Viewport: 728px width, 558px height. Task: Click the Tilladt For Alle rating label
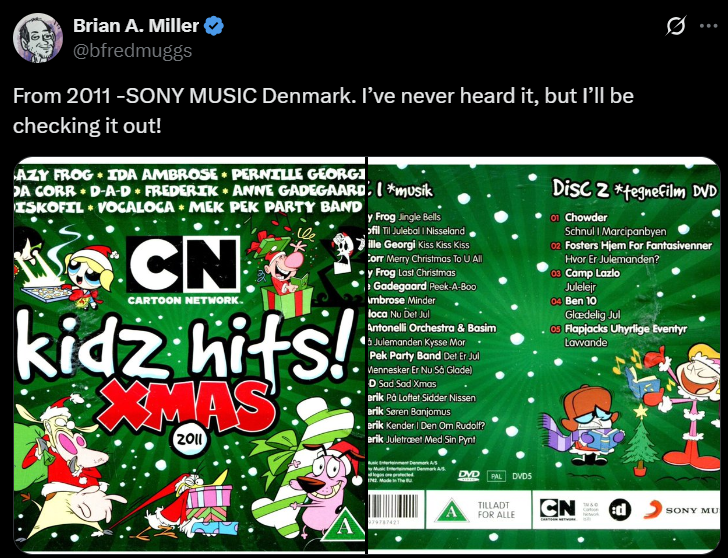pyautogui.click(x=496, y=510)
